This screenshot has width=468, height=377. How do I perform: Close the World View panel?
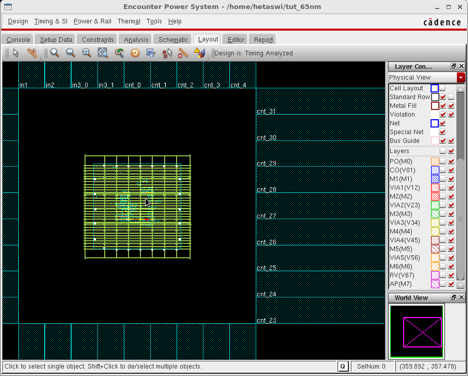[461, 297]
